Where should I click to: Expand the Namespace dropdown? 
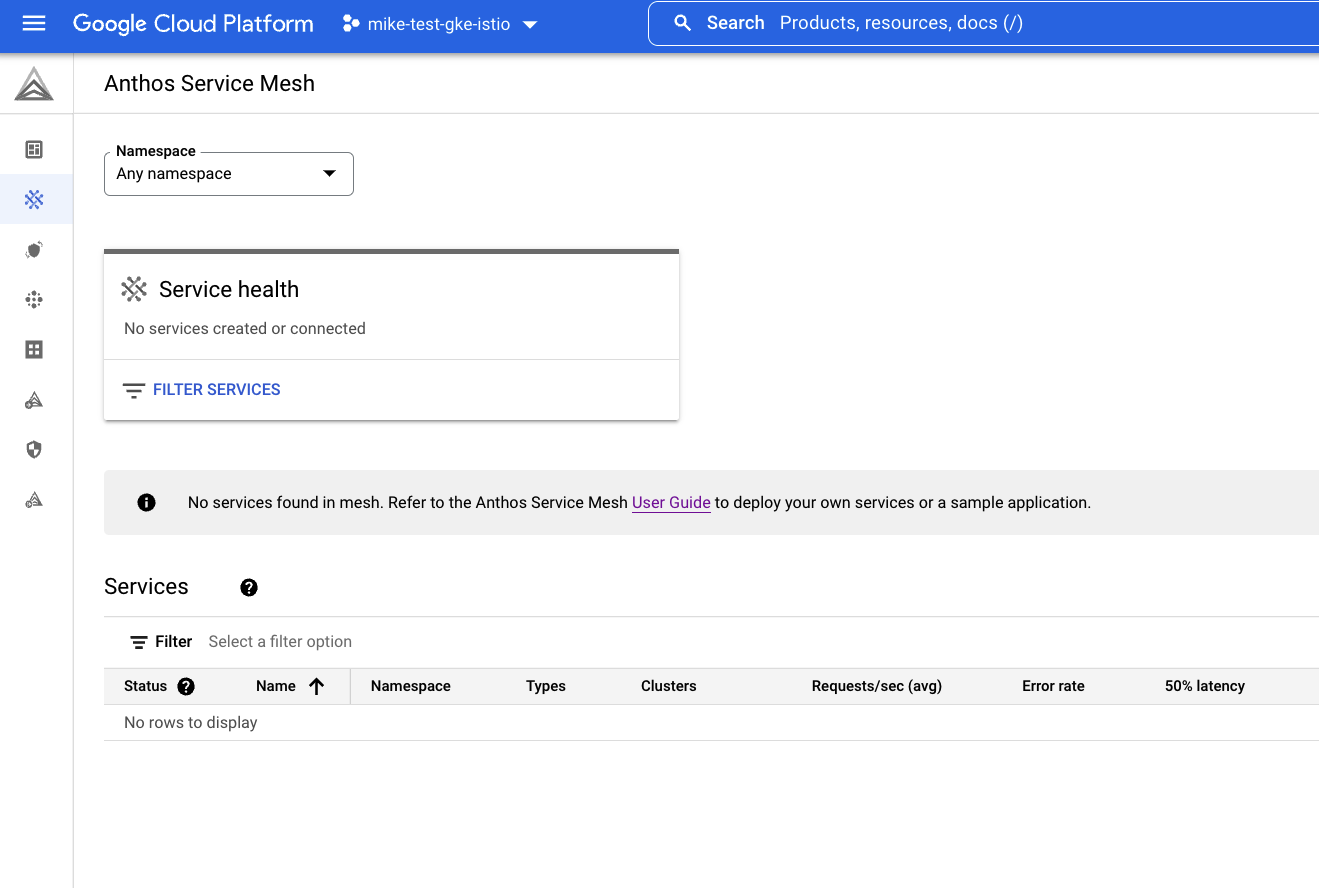click(229, 174)
